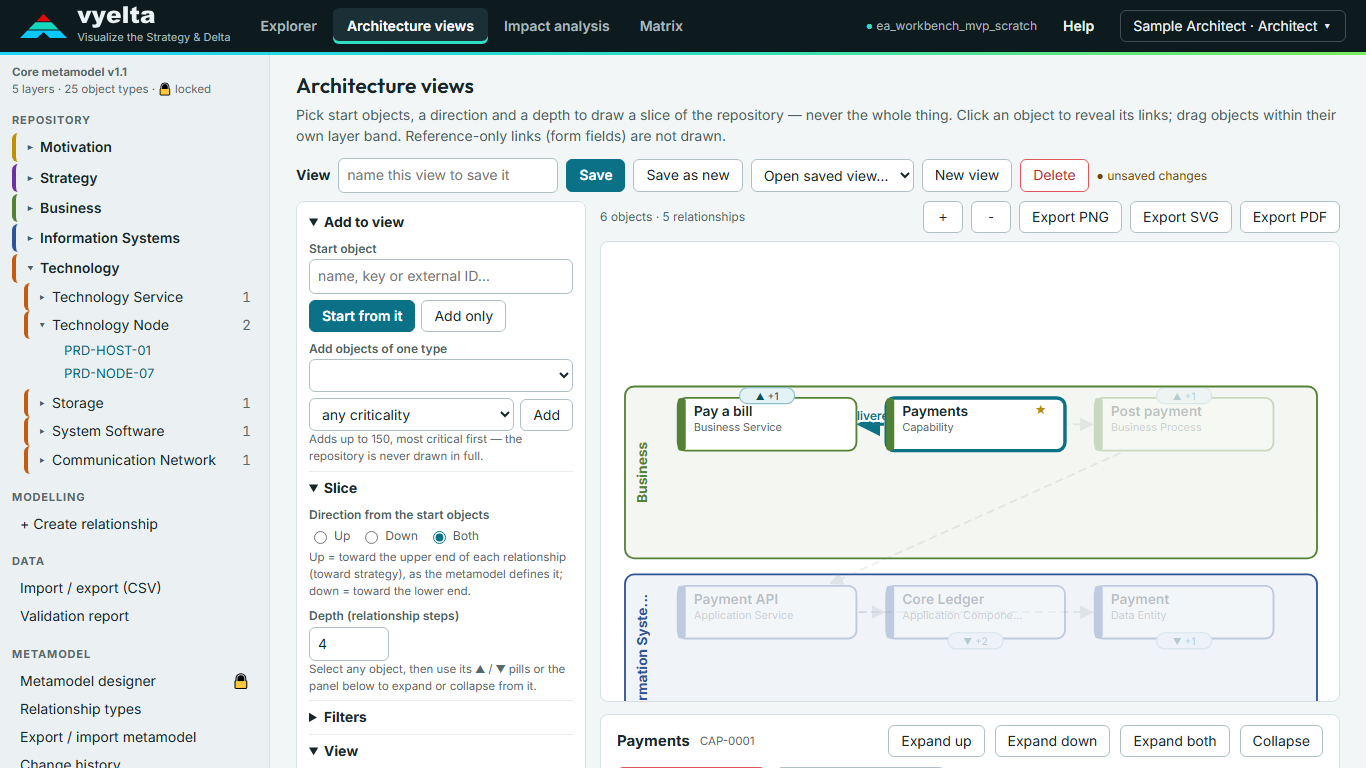Open the any criticality dropdown
Screen dimensions: 1366x768
[x=411, y=415]
